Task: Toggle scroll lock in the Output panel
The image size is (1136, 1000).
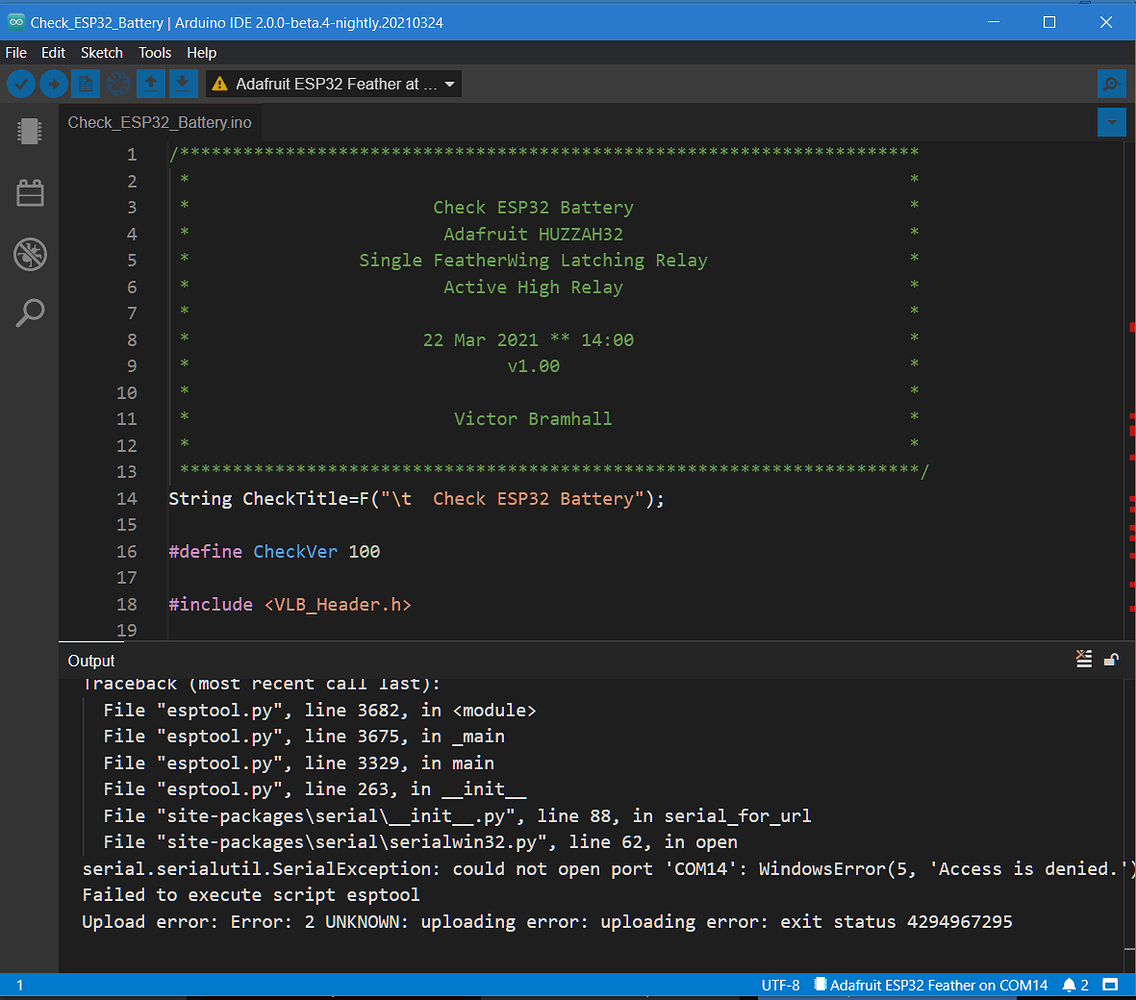Action: pyautogui.click(x=1112, y=660)
